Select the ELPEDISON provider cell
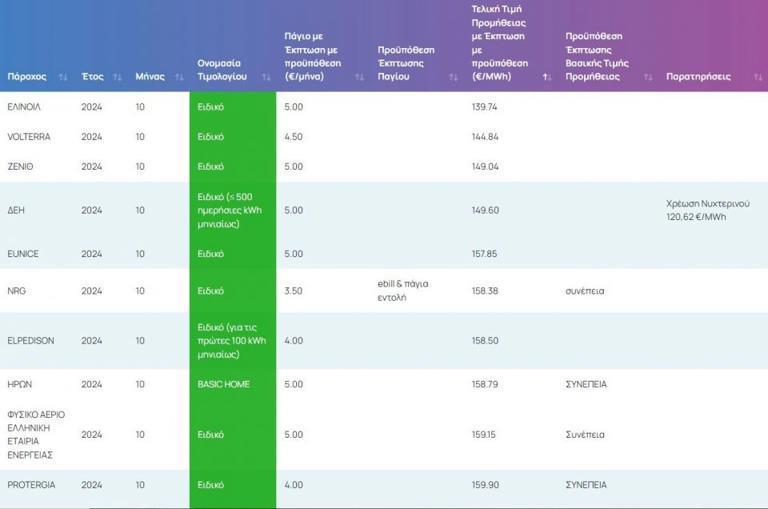Viewport: 768px width, 509px height. pyautogui.click(x=31, y=340)
